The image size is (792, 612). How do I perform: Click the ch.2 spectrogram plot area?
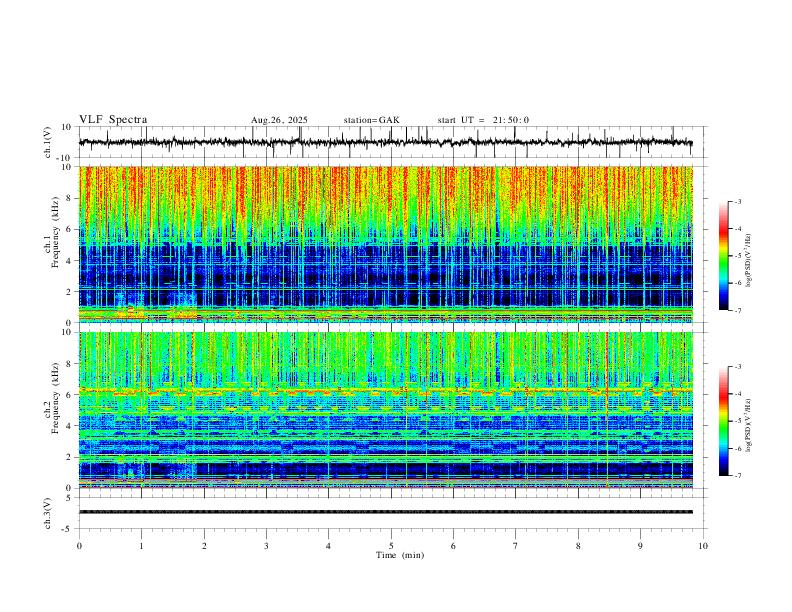pos(385,410)
